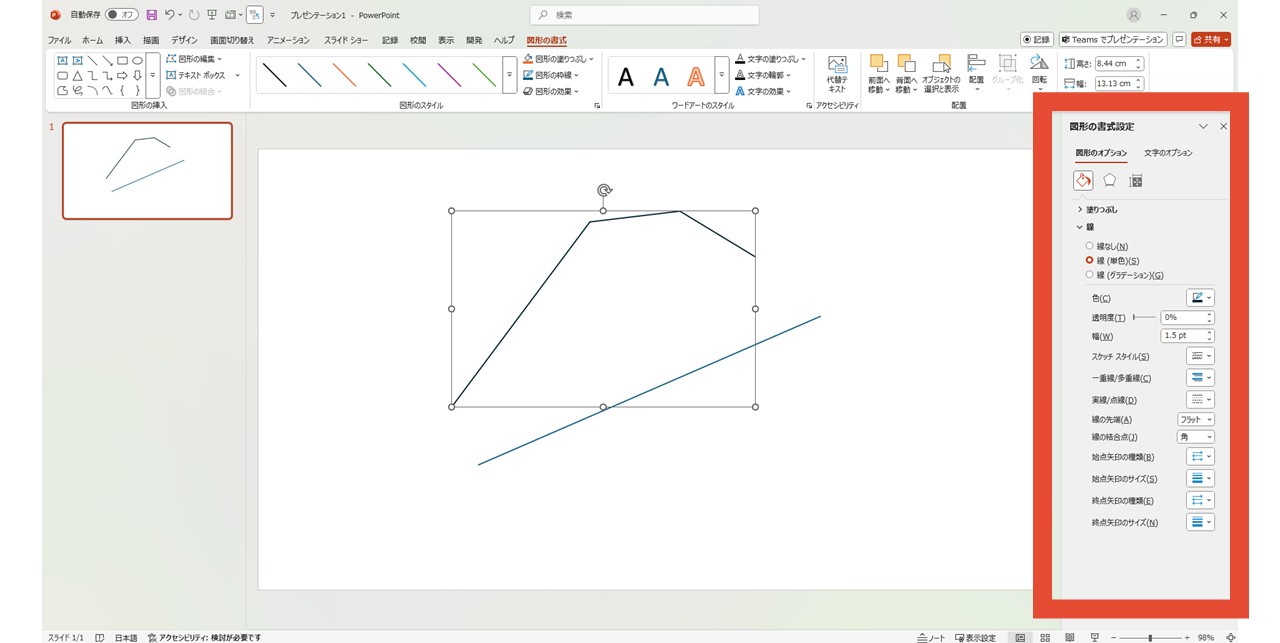Image resolution: width=1280 pixels, height=643 pixels.
Task: Open the 線の先端 dropdown
Action: 1195,420
